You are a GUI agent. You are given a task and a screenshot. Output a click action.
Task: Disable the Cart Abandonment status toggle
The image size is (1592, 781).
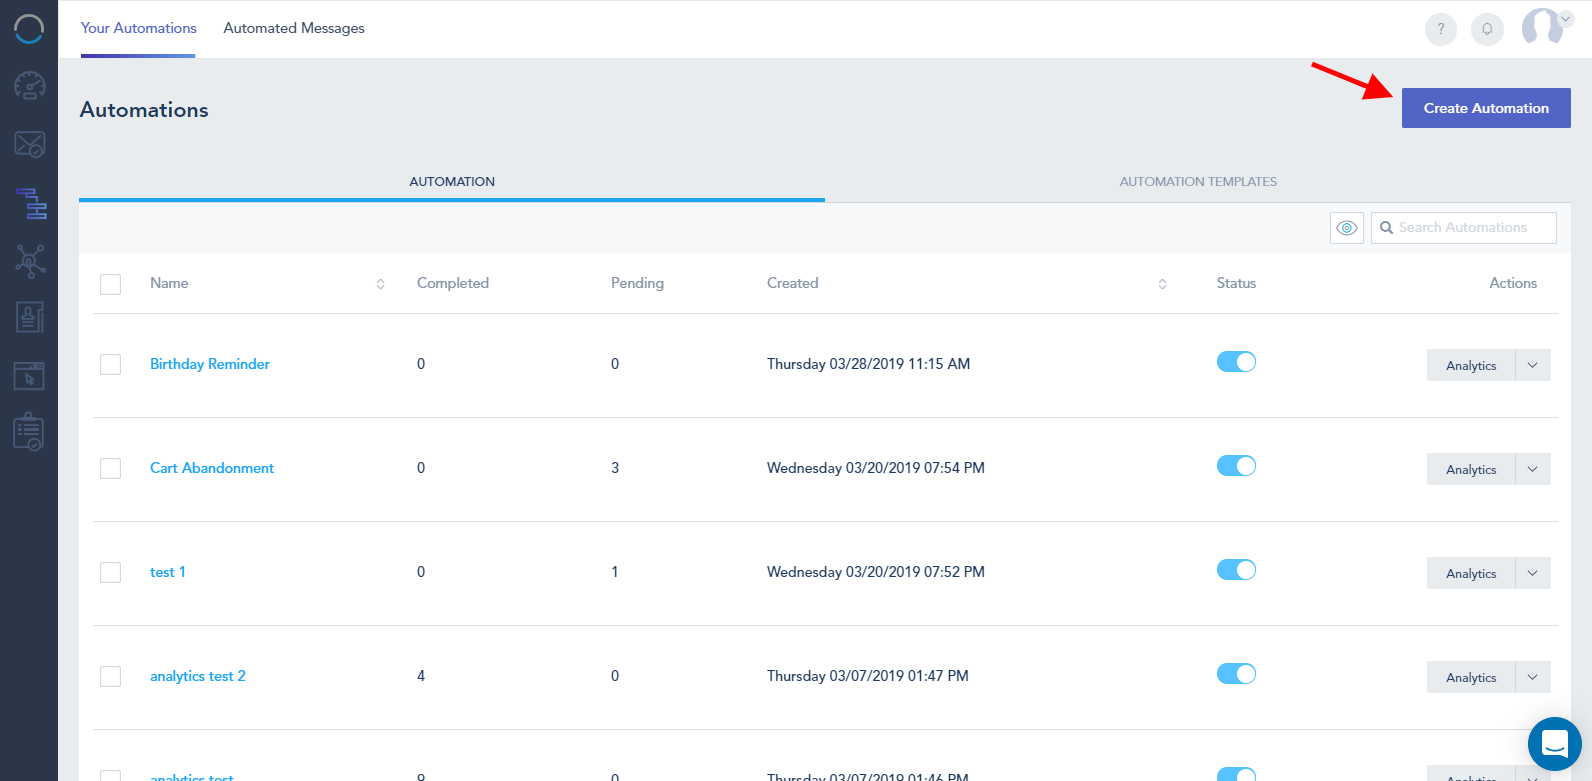(x=1236, y=466)
